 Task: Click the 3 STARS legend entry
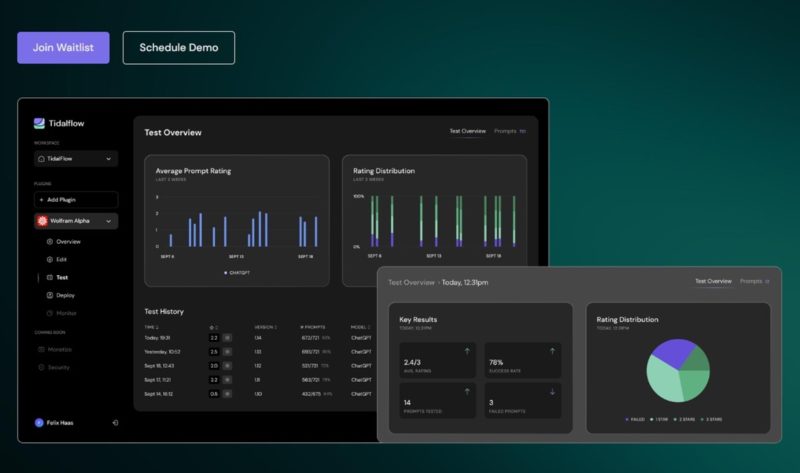(711, 419)
